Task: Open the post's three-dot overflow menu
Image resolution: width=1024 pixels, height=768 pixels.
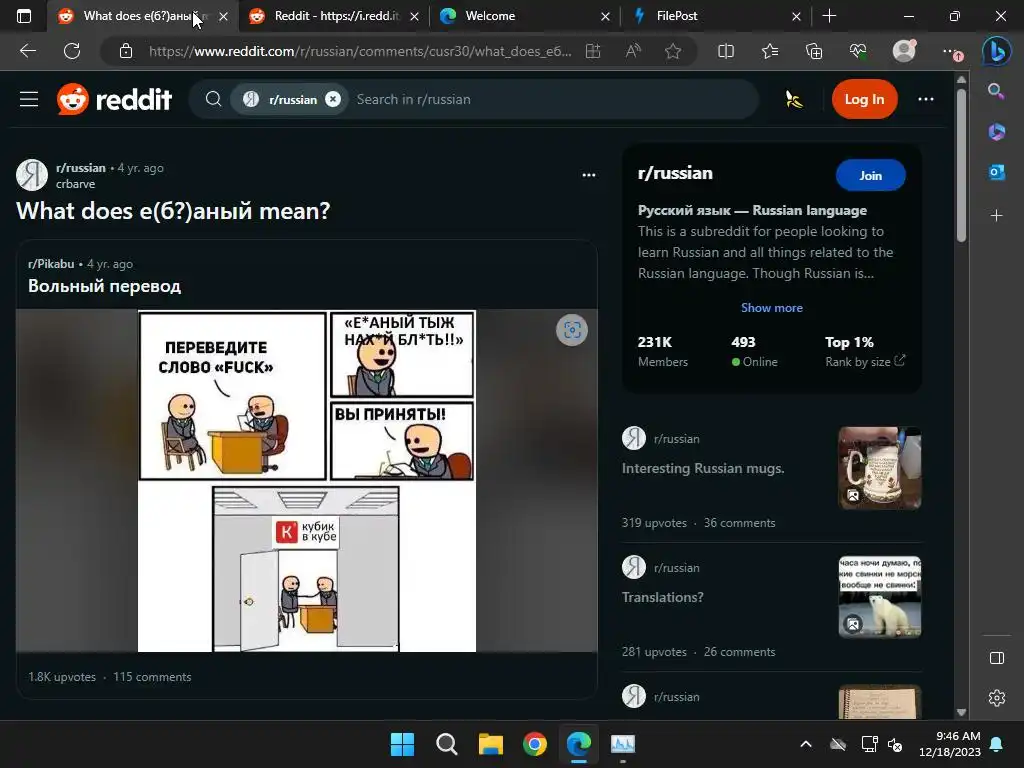Action: pos(588,175)
